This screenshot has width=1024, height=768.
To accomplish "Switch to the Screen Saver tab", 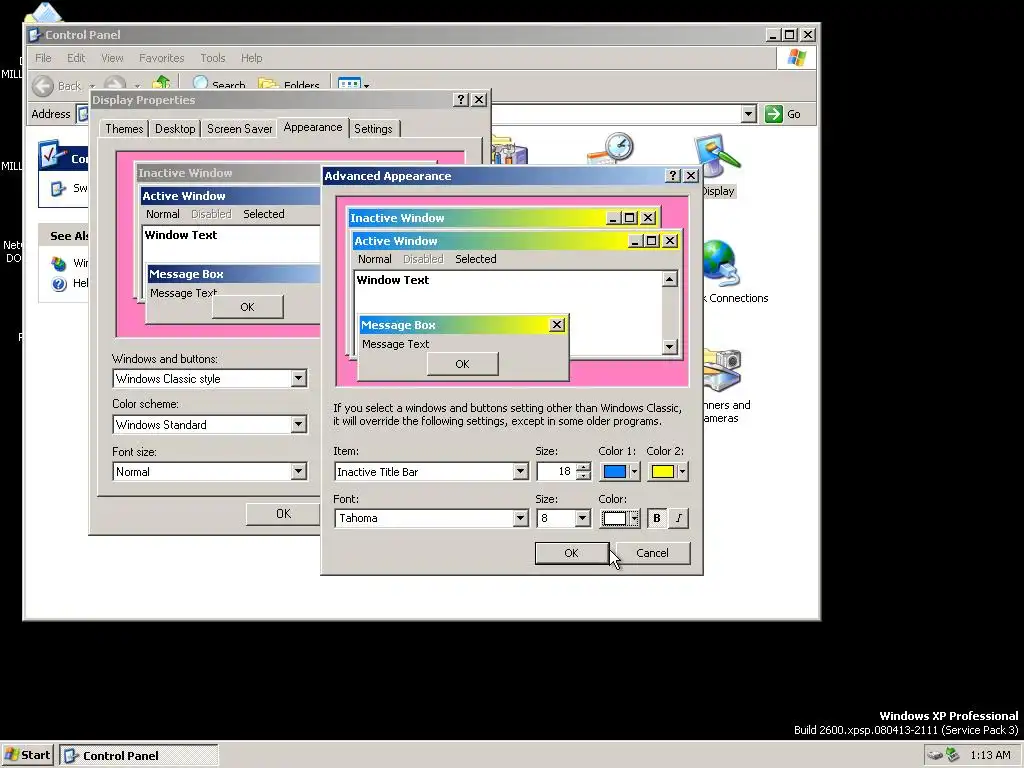I will [240, 129].
